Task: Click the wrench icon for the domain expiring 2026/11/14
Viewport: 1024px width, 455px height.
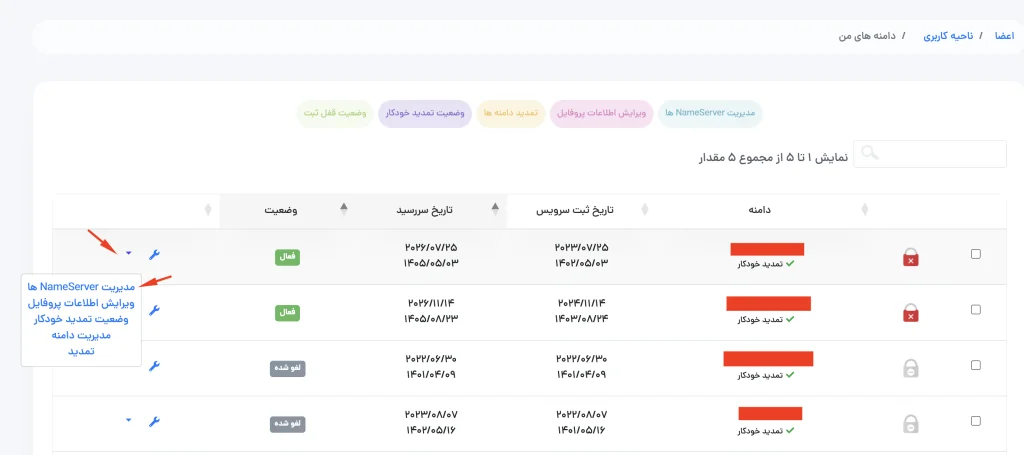Action: [154, 311]
